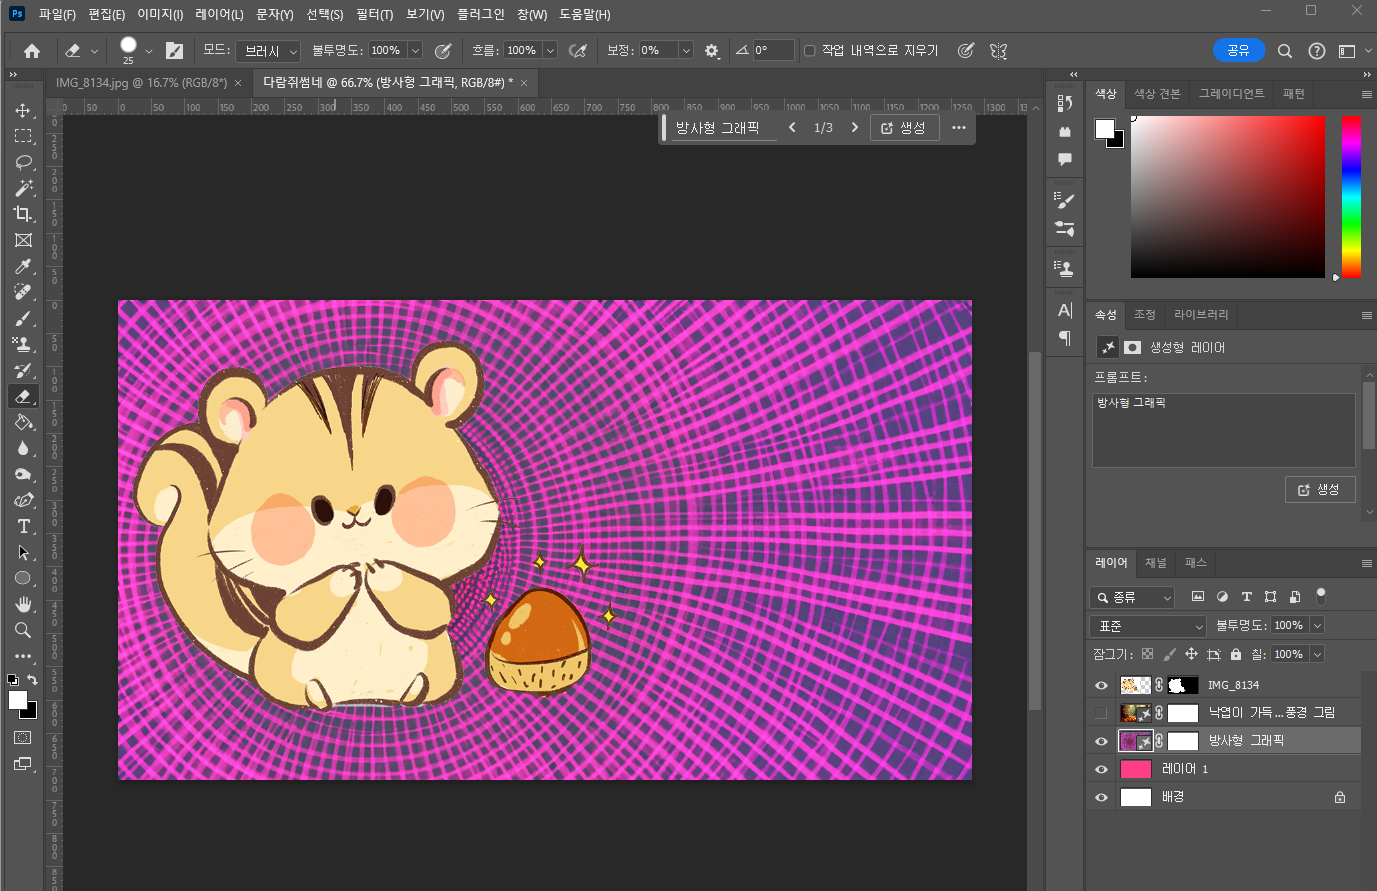Select the Spot Healing Brush tool
This screenshot has height=891, width=1377.
[23, 292]
